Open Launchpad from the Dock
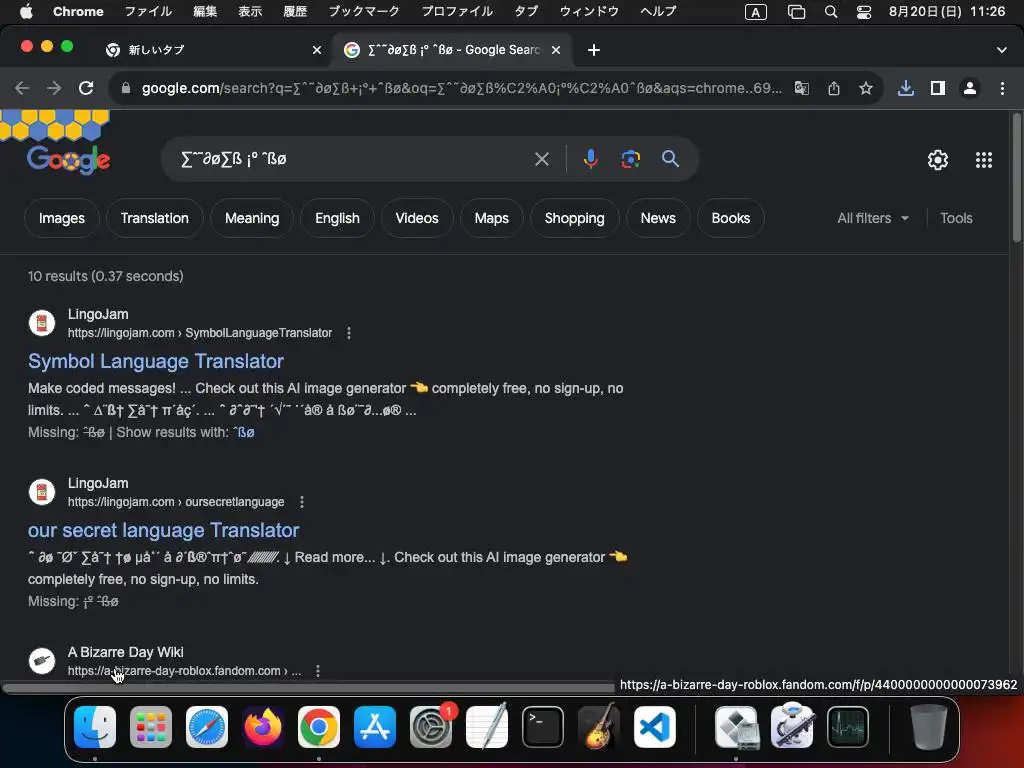This screenshot has width=1024, height=768. (x=151, y=727)
